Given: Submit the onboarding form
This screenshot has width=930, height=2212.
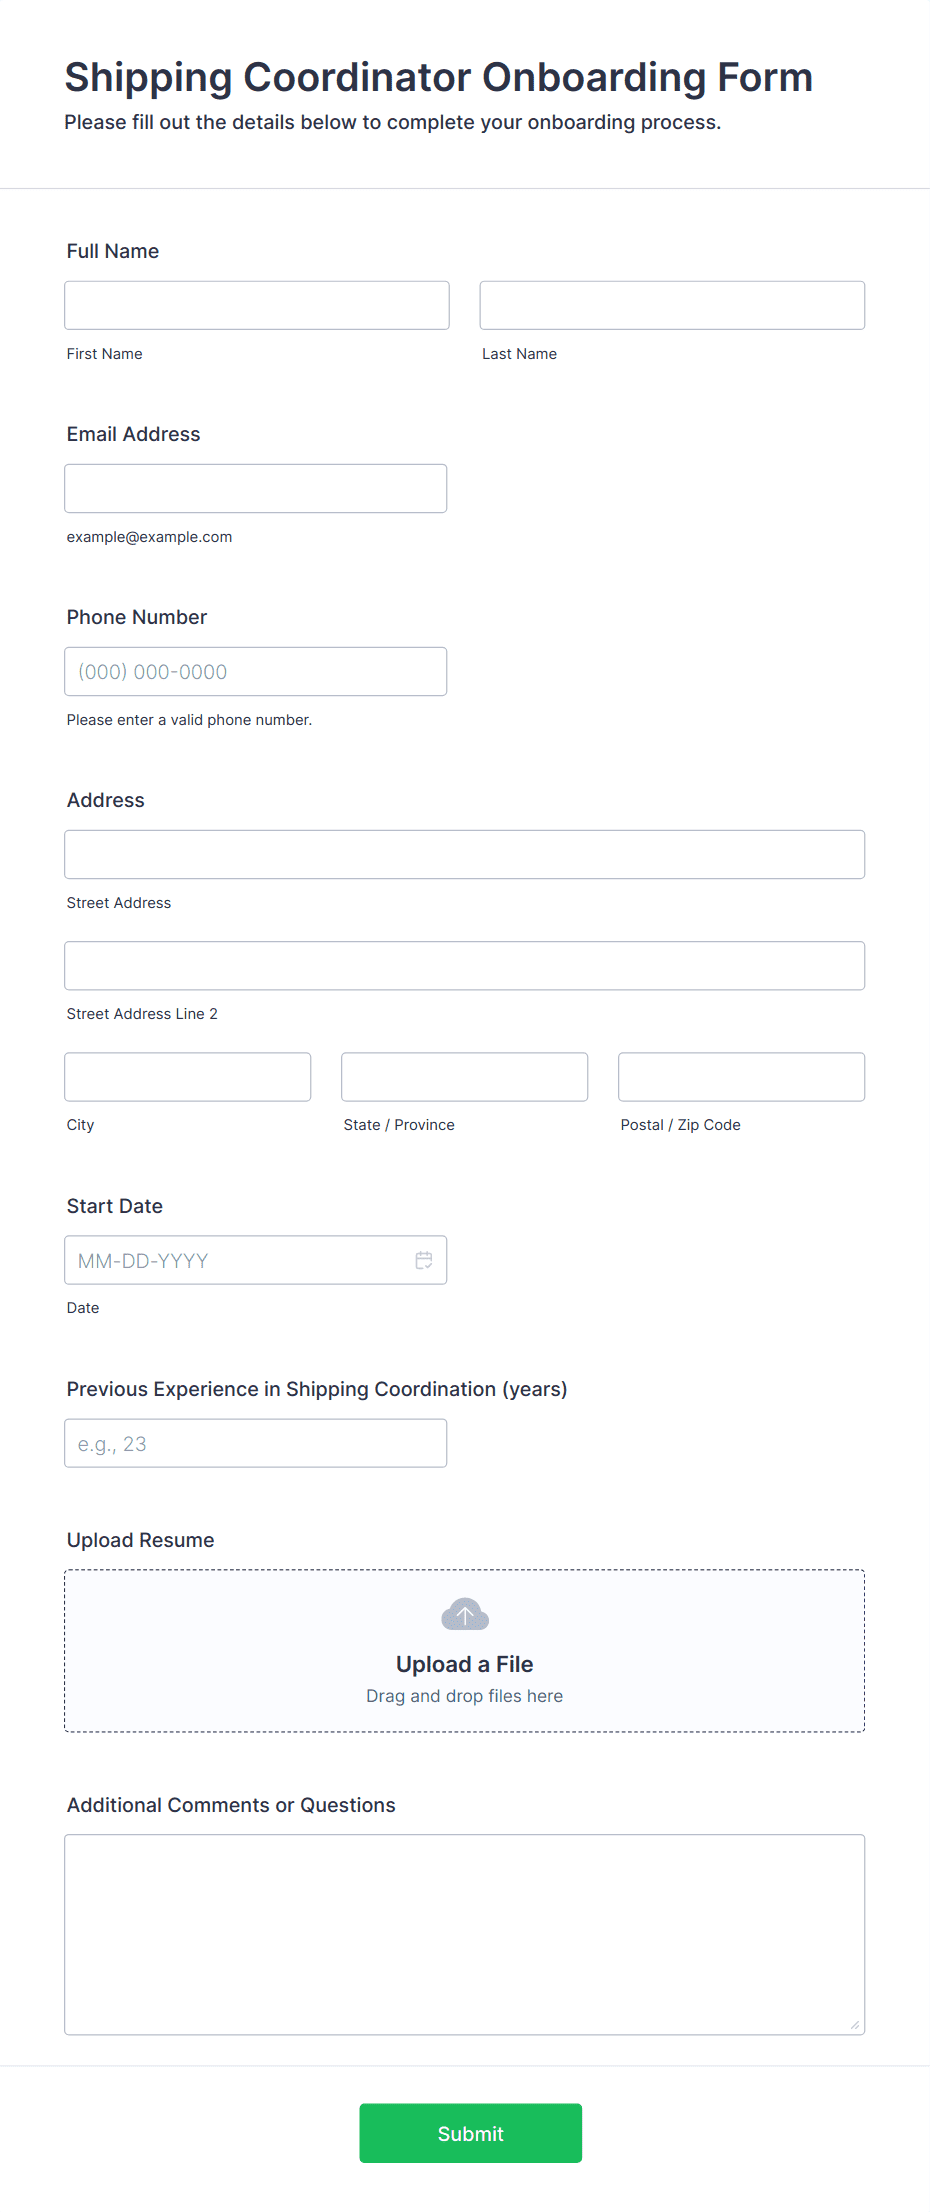Looking at the screenshot, I should coord(471,2133).
